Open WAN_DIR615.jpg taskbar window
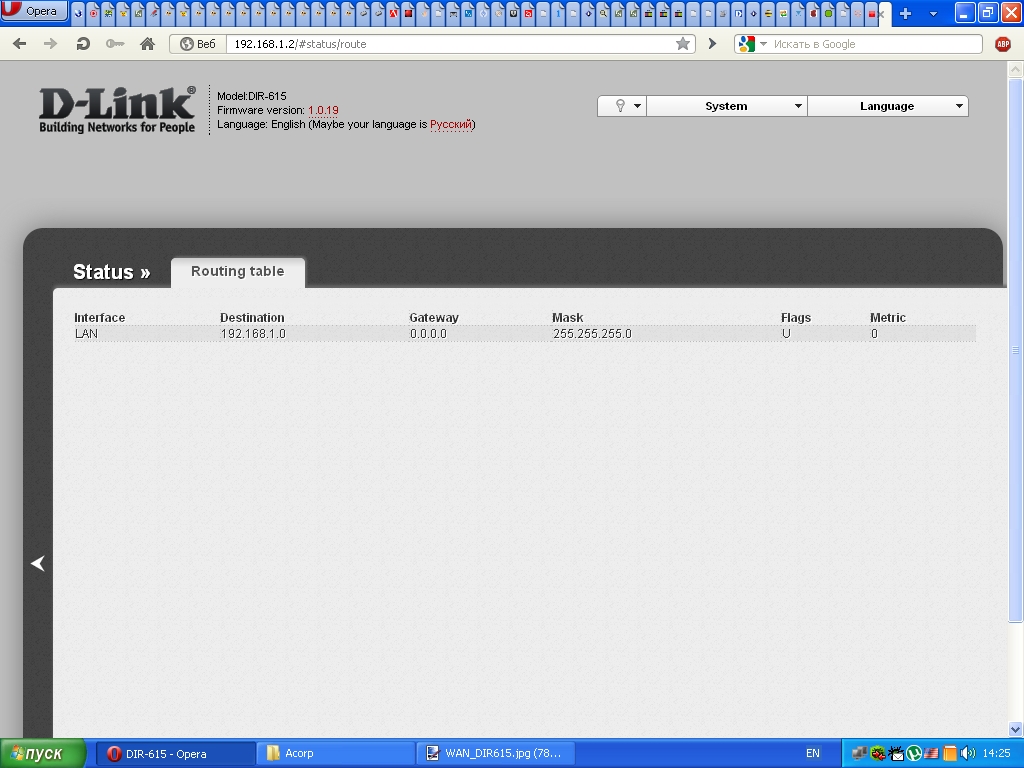Image resolution: width=1024 pixels, height=768 pixels. [x=495, y=754]
